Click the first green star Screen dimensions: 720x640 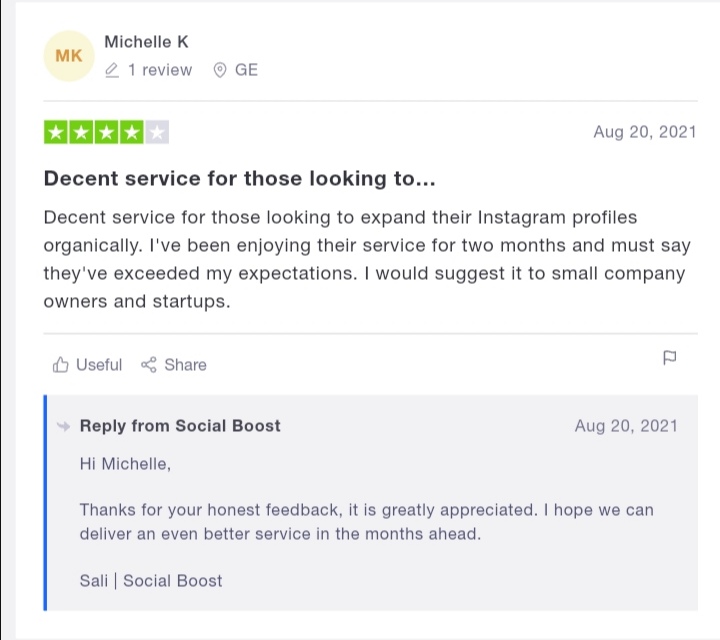click(x=56, y=132)
